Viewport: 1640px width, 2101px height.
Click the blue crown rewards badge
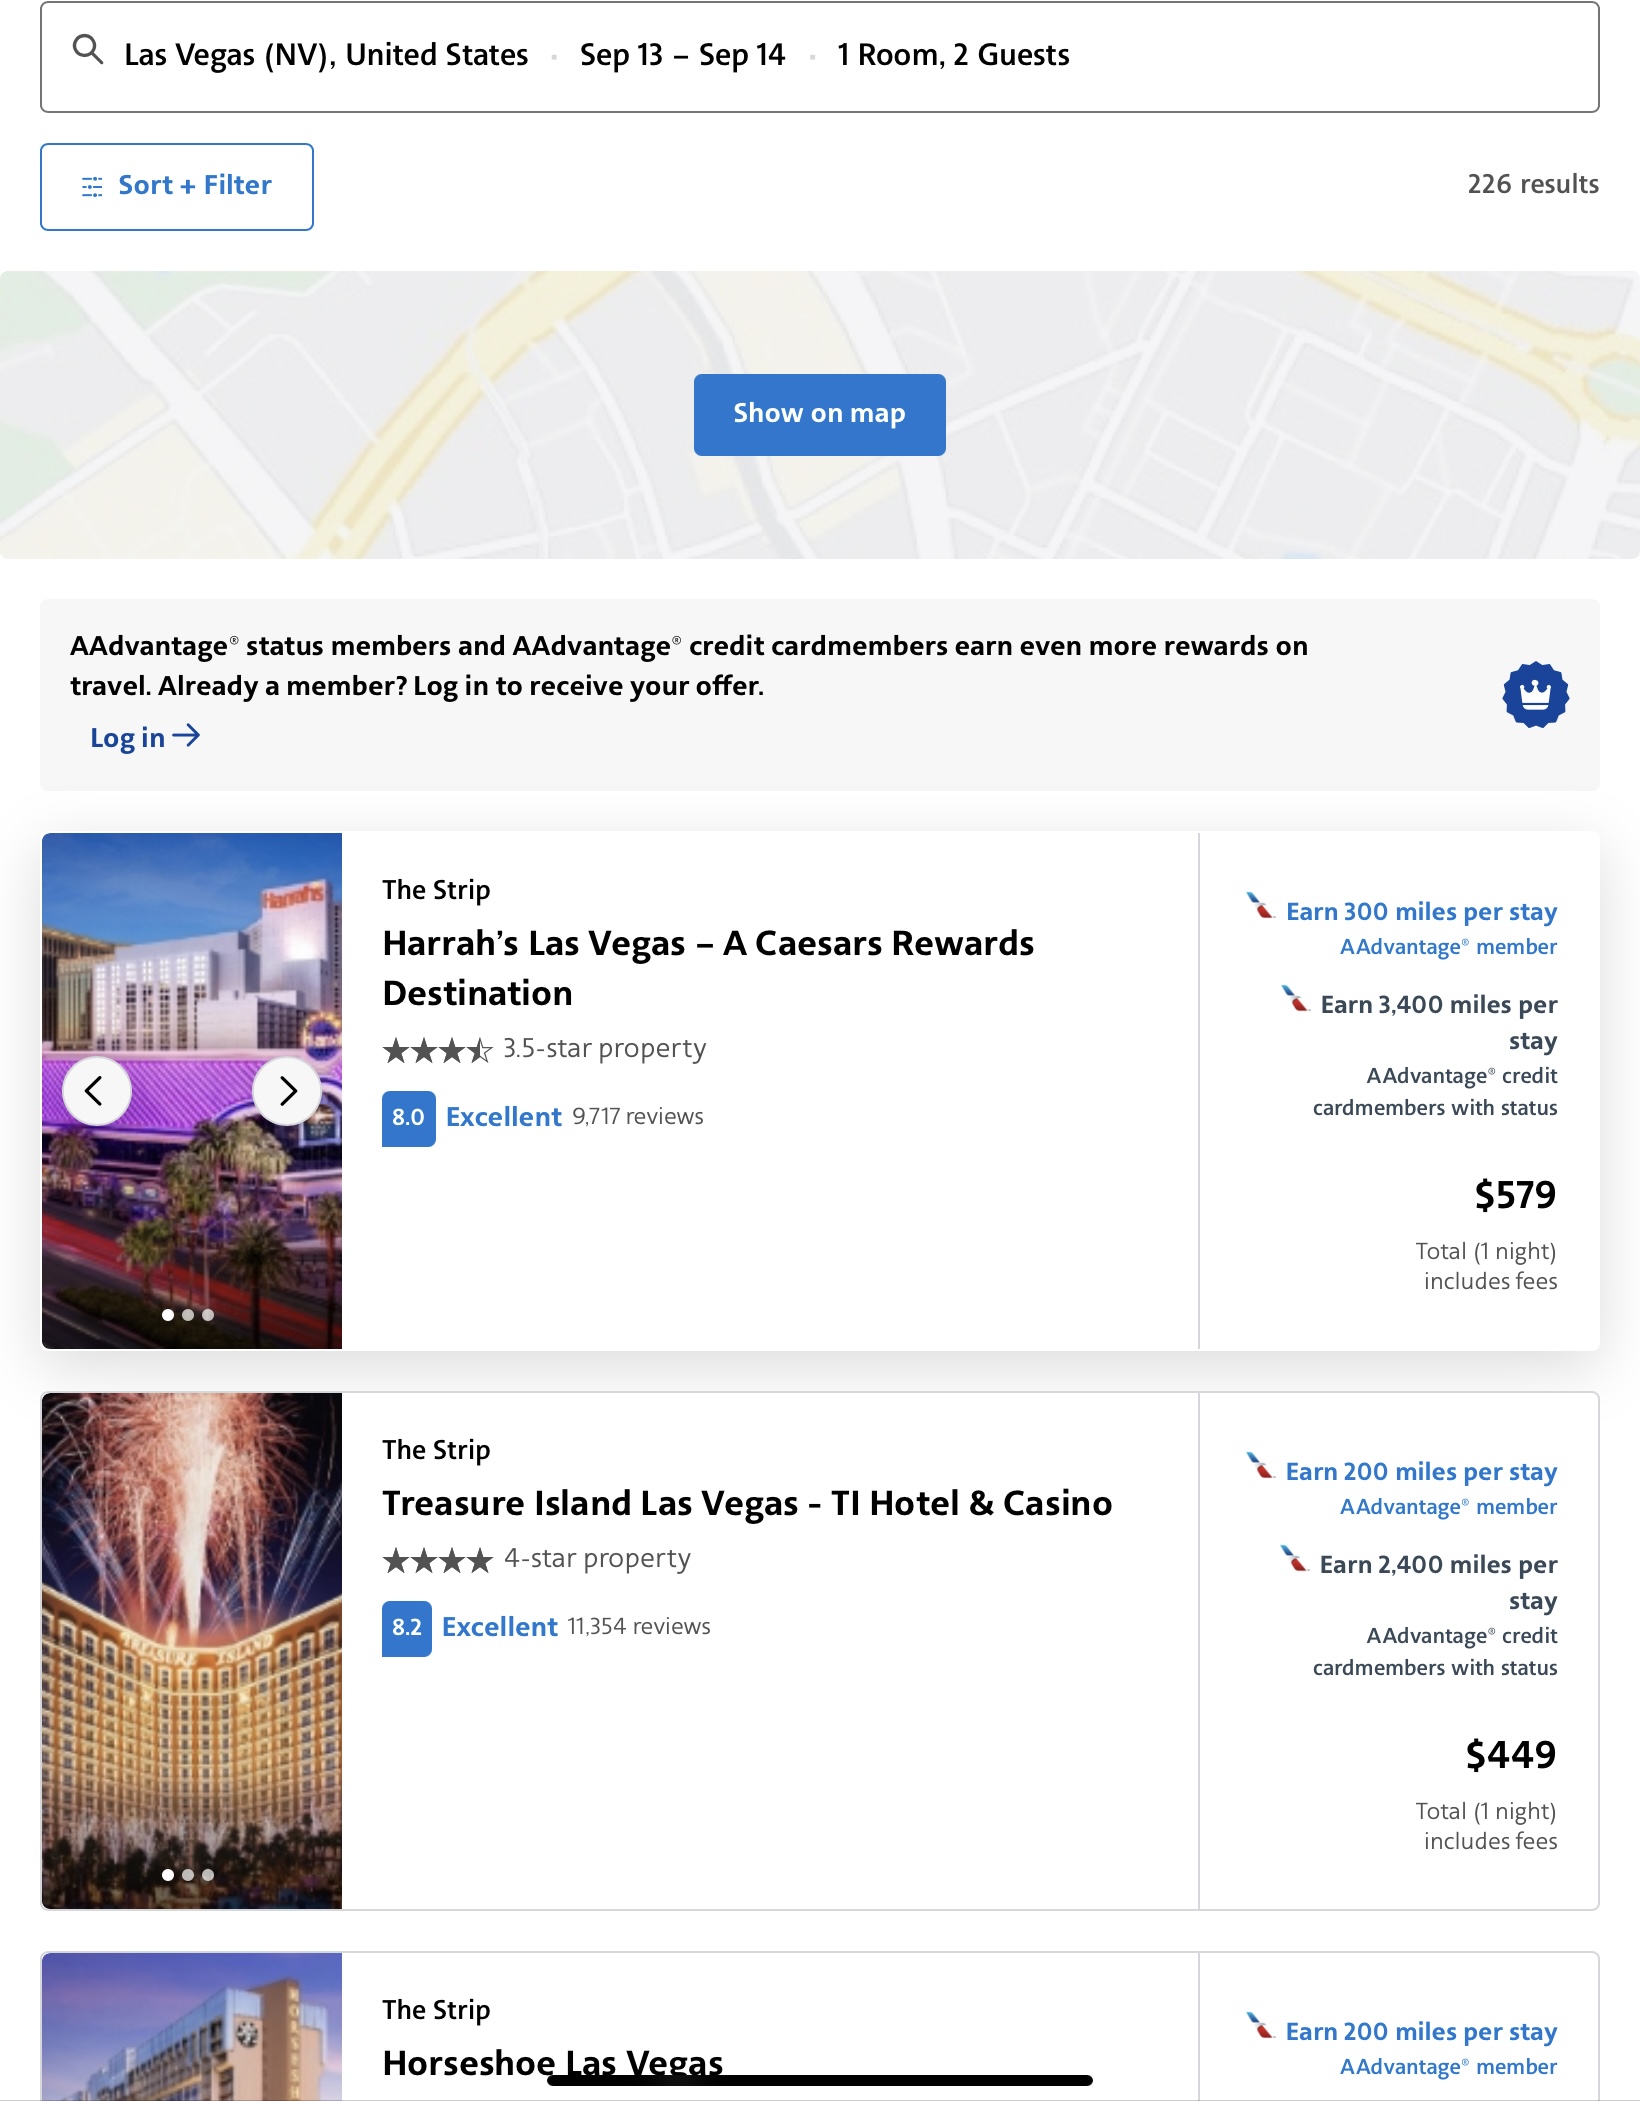pos(1535,695)
